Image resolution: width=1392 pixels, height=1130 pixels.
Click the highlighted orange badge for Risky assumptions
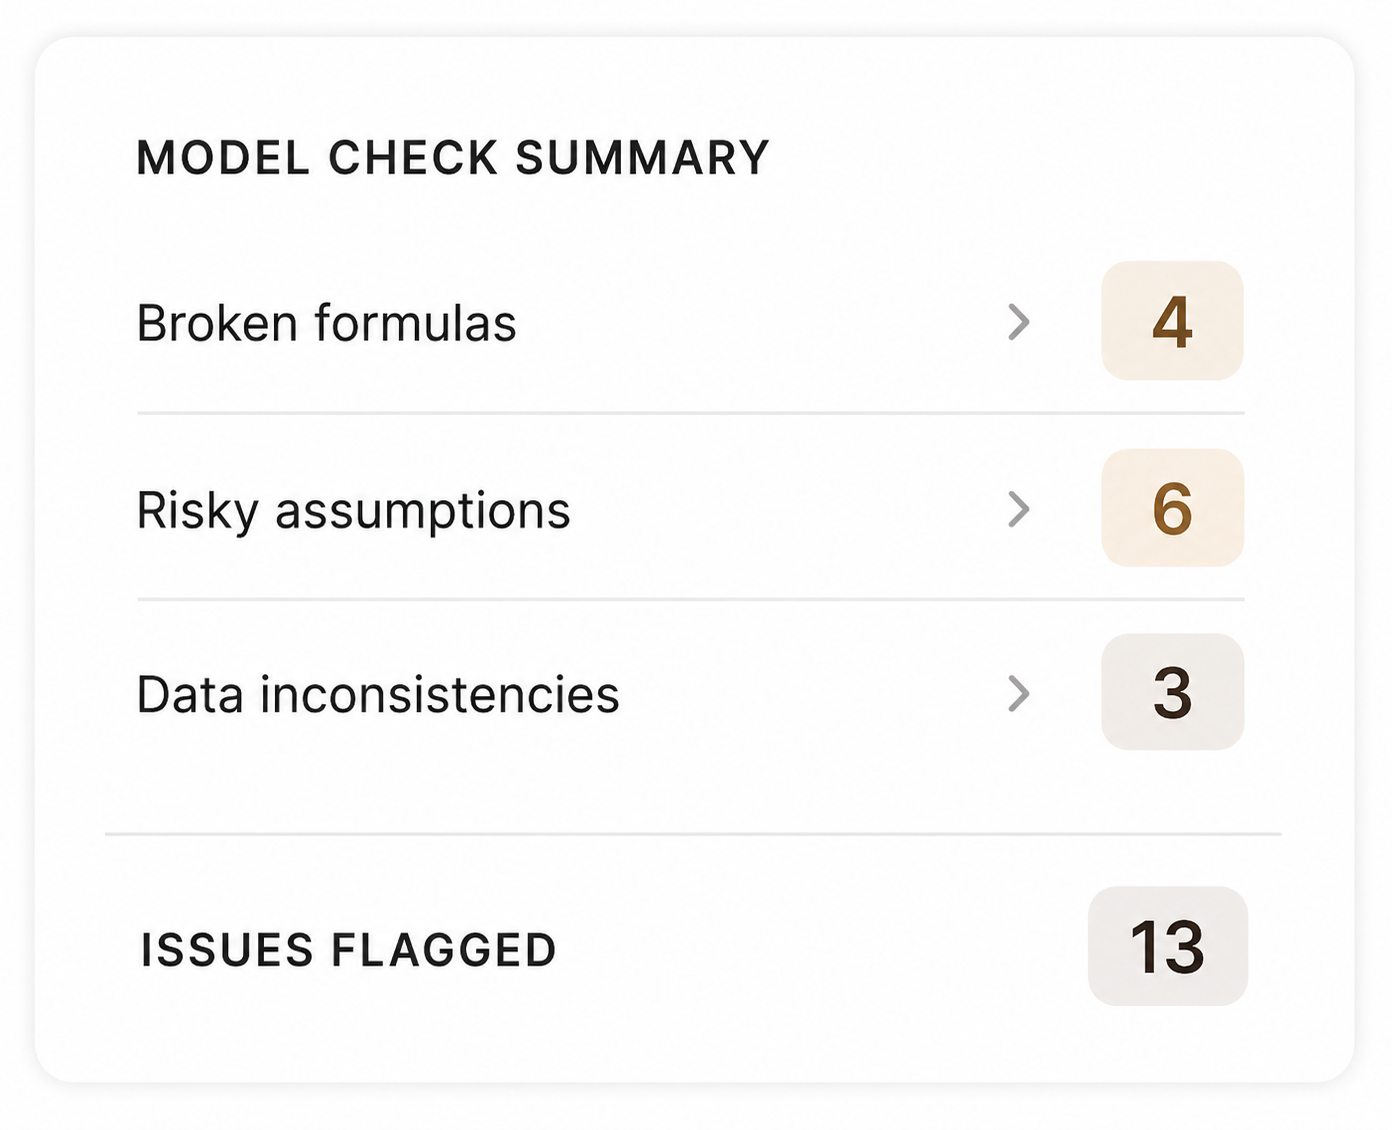tap(1172, 509)
